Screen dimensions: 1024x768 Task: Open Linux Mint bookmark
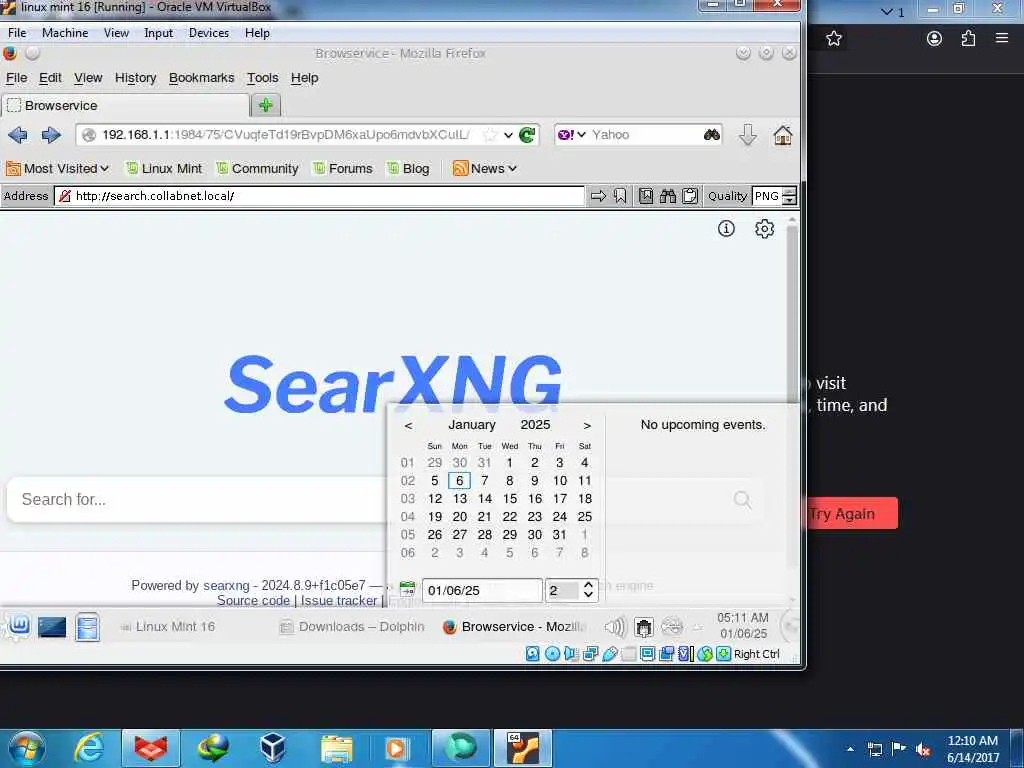[164, 168]
